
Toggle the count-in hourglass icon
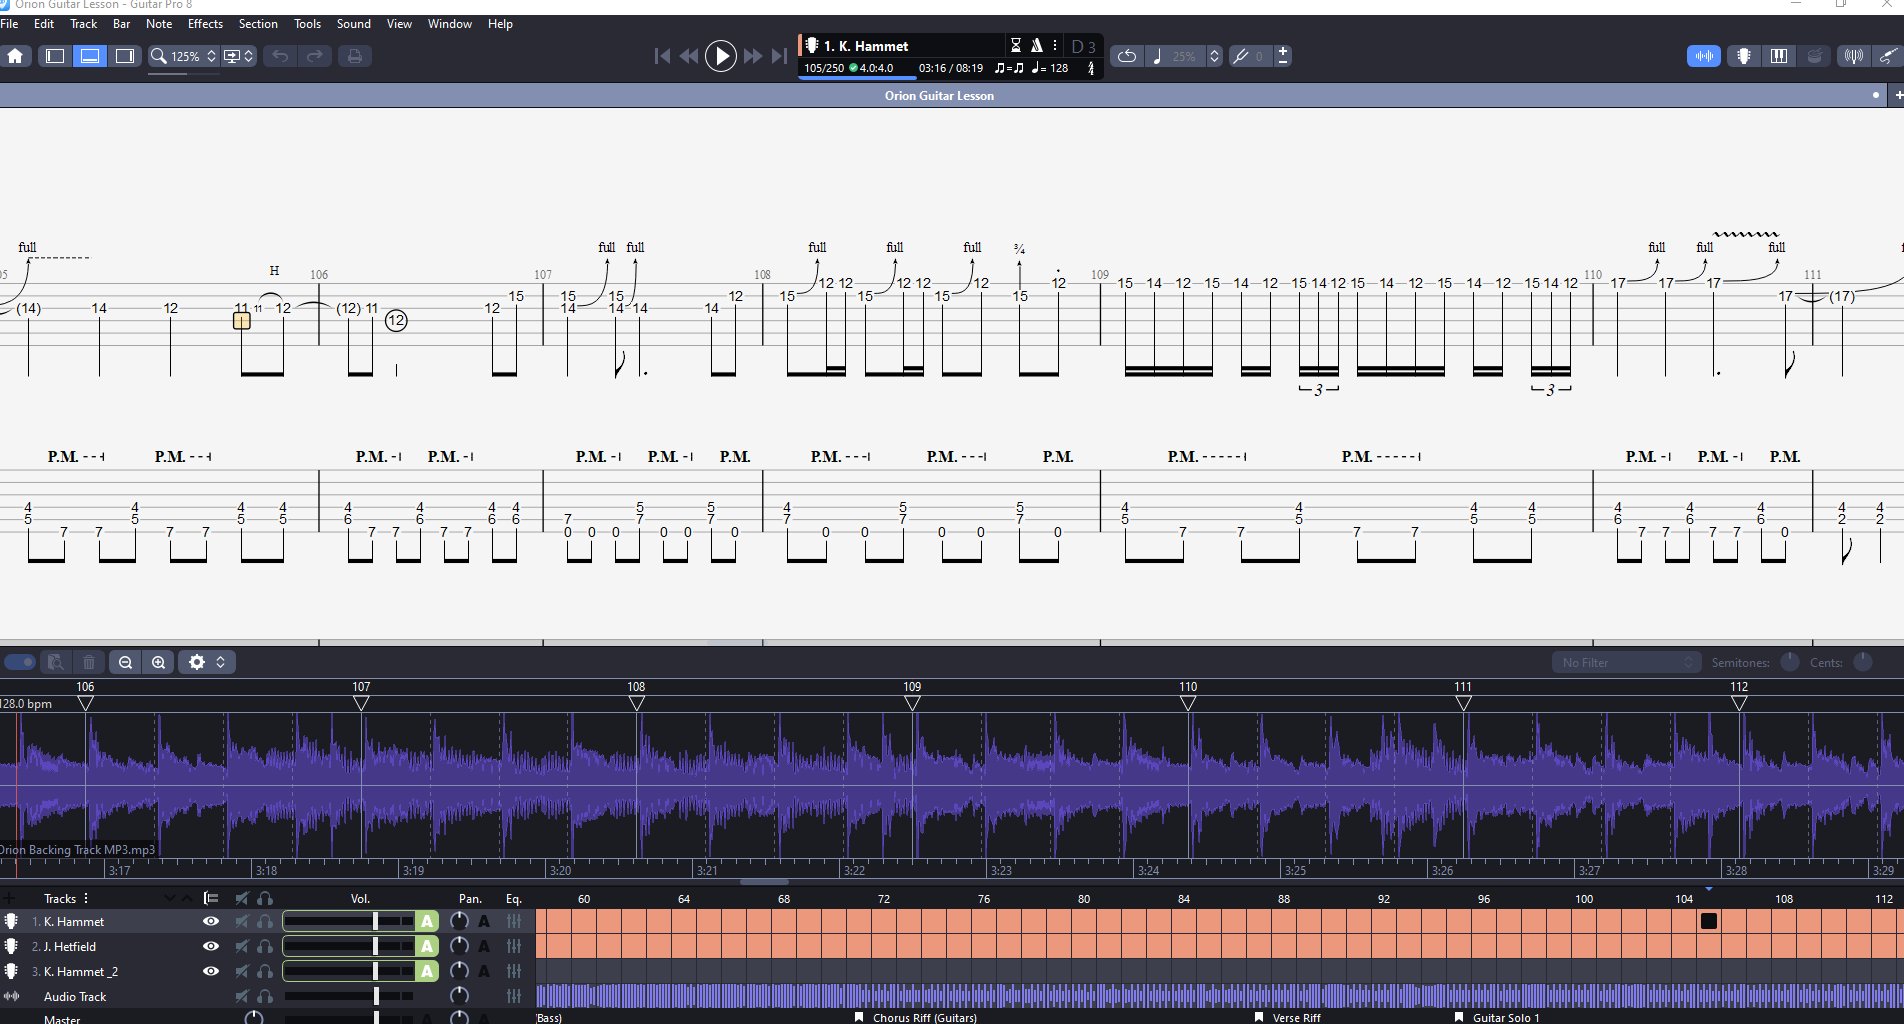pos(1015,45)
